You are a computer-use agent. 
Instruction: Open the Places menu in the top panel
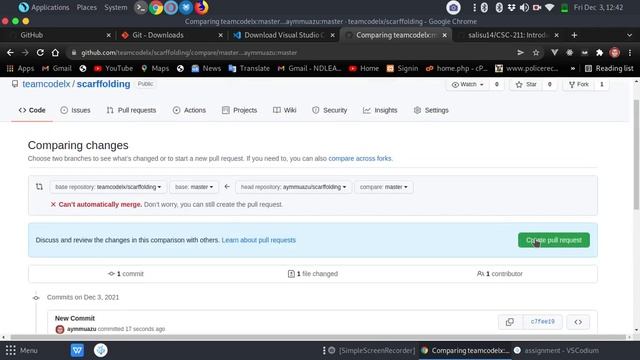(87, 7)
